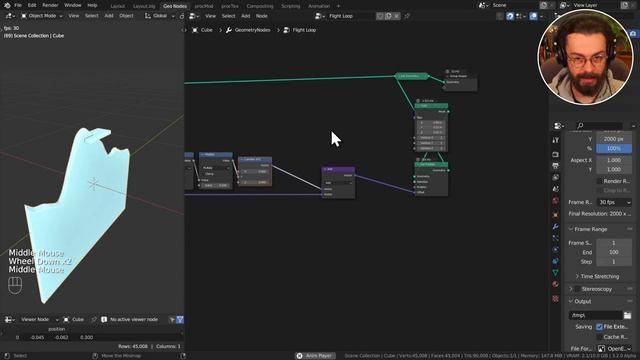This screenshot has width=640, height=360.
Task: Open the Texture properties tab
Action: pyautogui.click(x=556, y=299)
